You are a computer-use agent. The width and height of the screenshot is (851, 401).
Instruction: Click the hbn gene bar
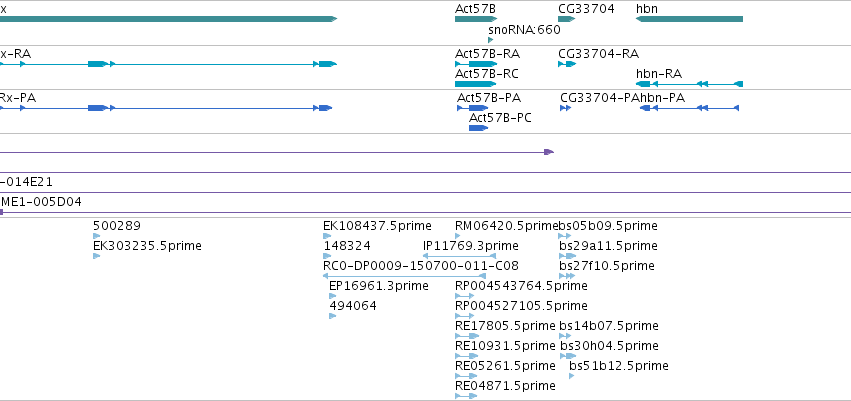coord(689,19)
